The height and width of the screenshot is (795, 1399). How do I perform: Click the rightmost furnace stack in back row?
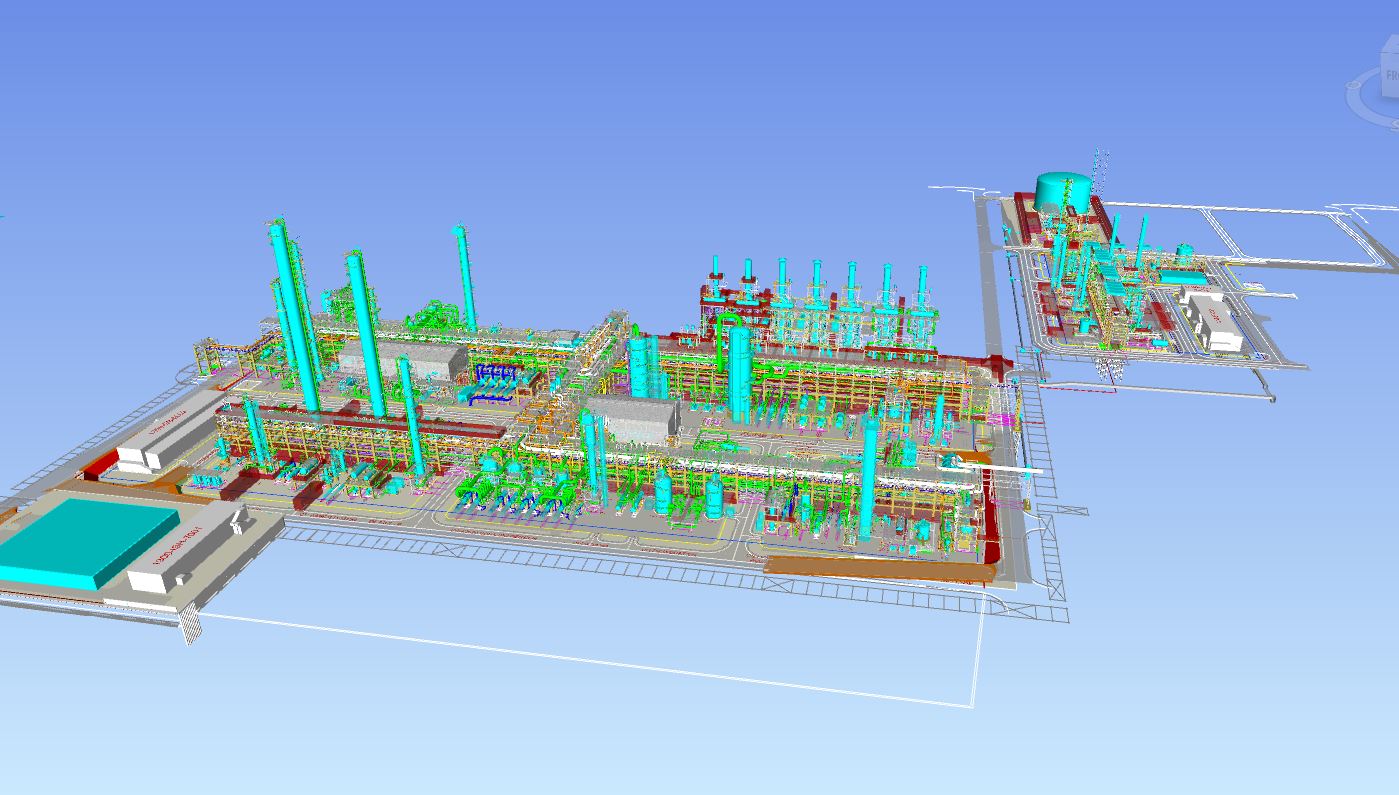(923, 288)
